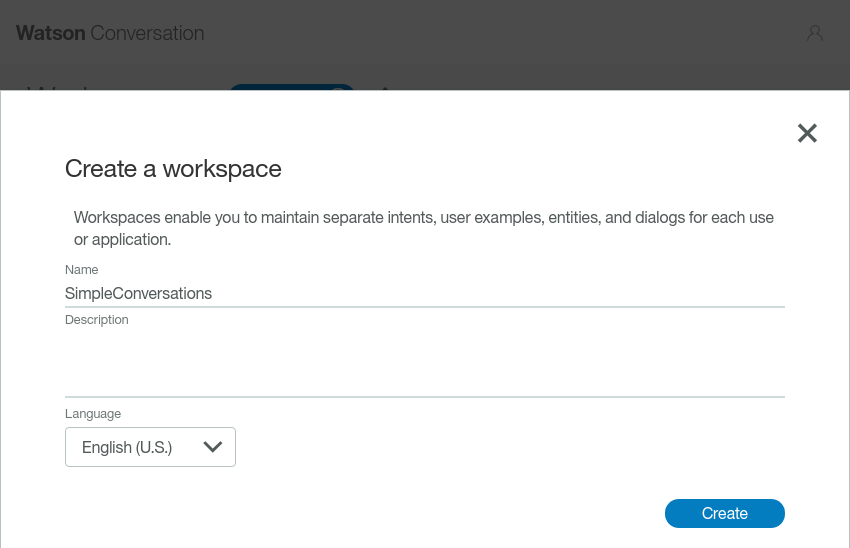
Task: Open the user profile icon
Action: pyautogui.click(x=814, y=33)
